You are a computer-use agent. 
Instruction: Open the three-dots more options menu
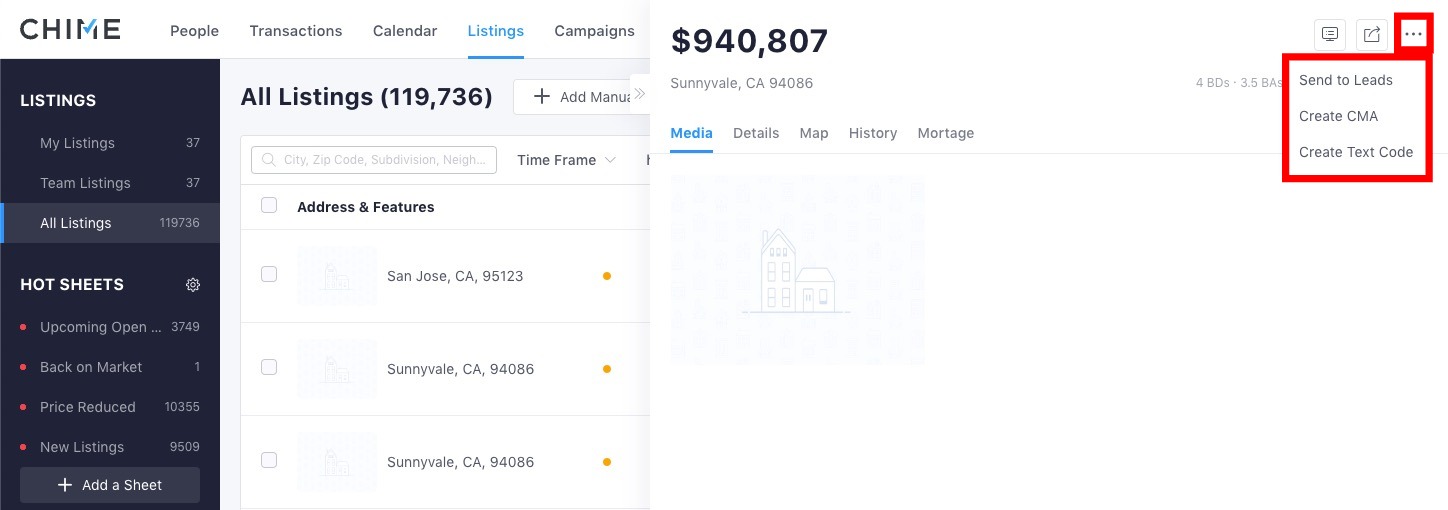pyautogui.click(x=1413, y=34)
